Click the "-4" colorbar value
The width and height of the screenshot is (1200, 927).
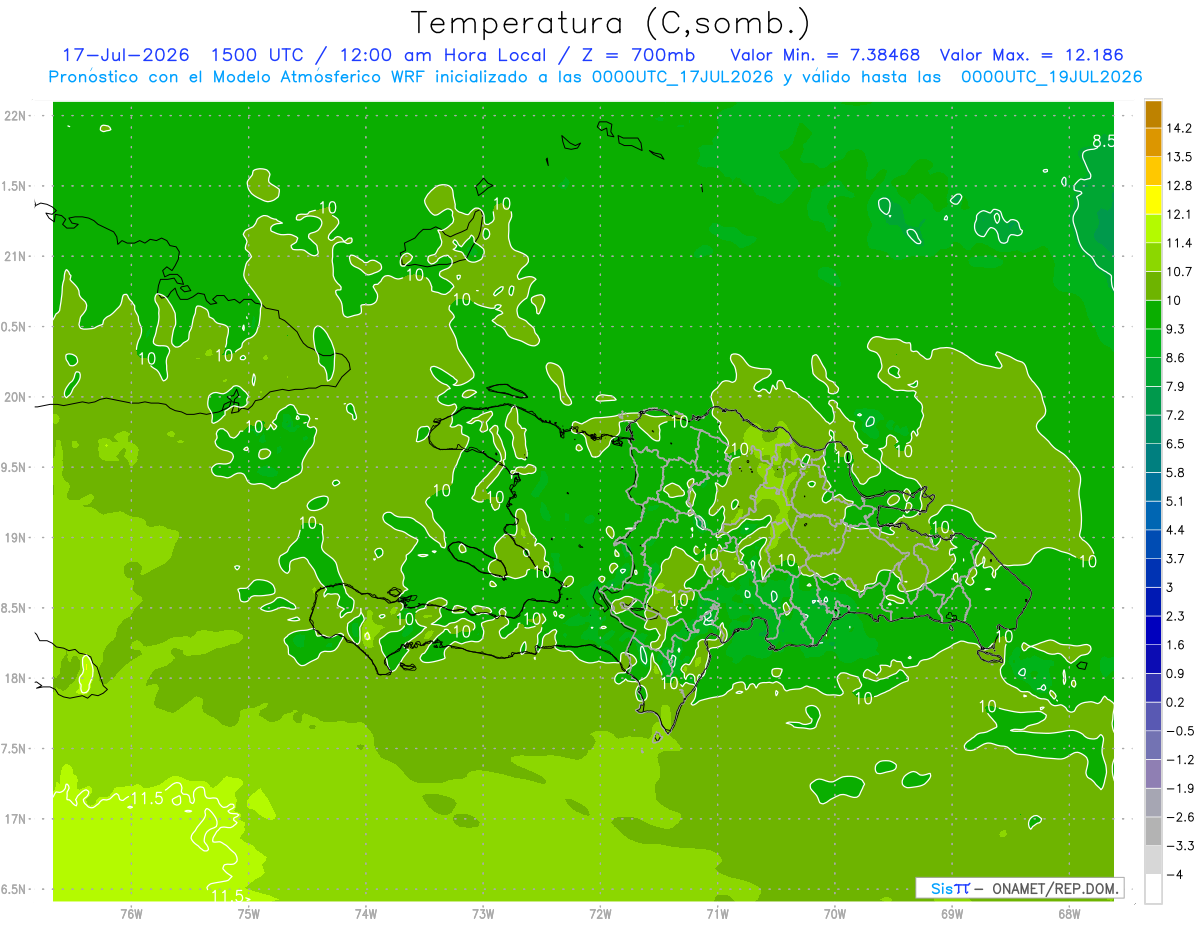click(x=1175, y=875)
